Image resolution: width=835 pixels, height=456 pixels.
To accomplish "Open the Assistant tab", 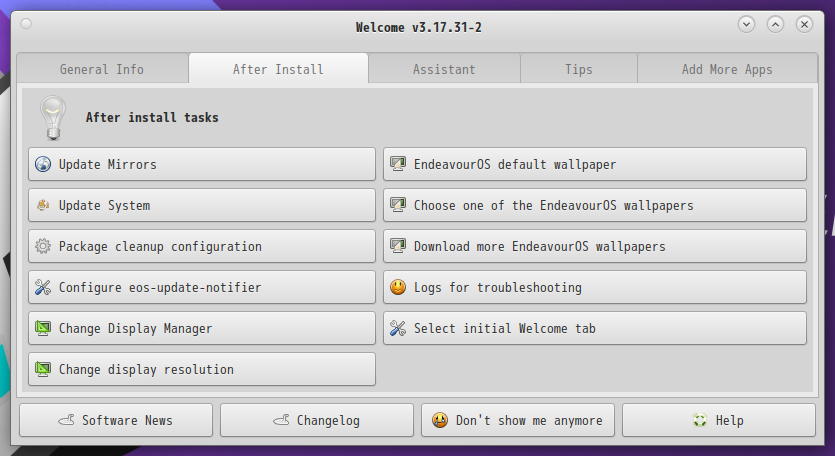I will coord(444,69).
